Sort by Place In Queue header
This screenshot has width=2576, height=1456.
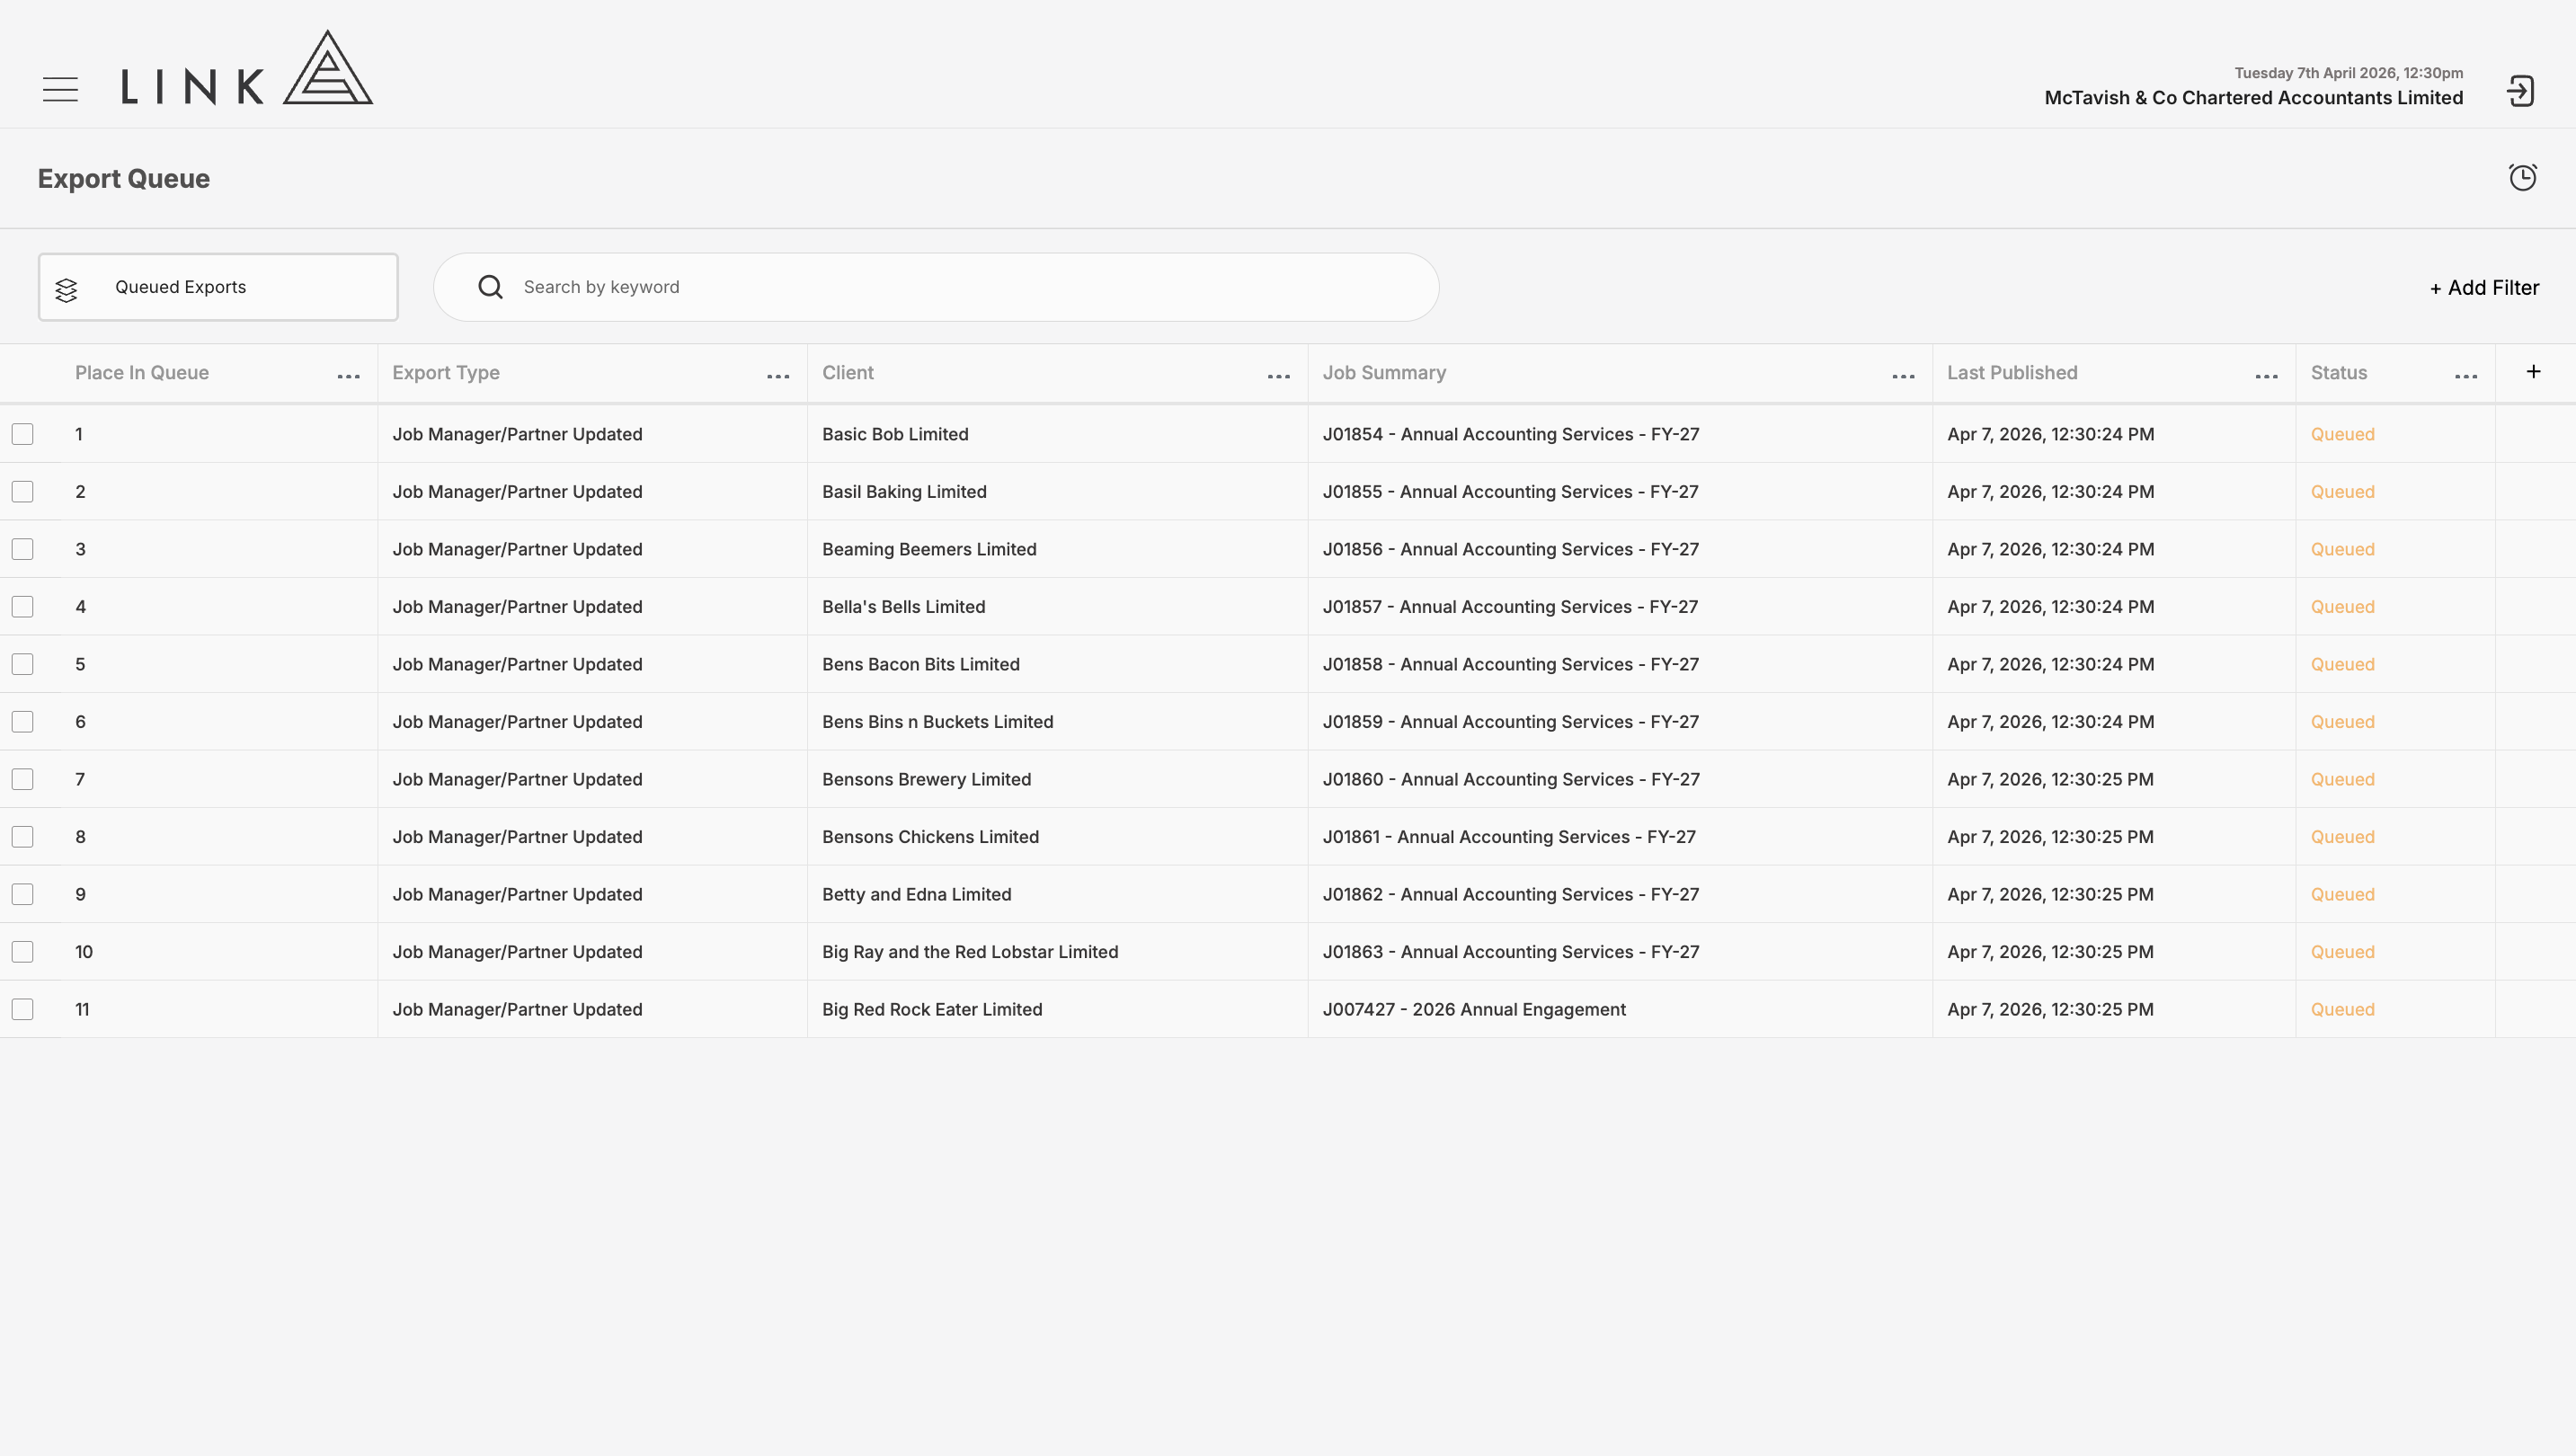pyautogui.click(x=142, y=373)
